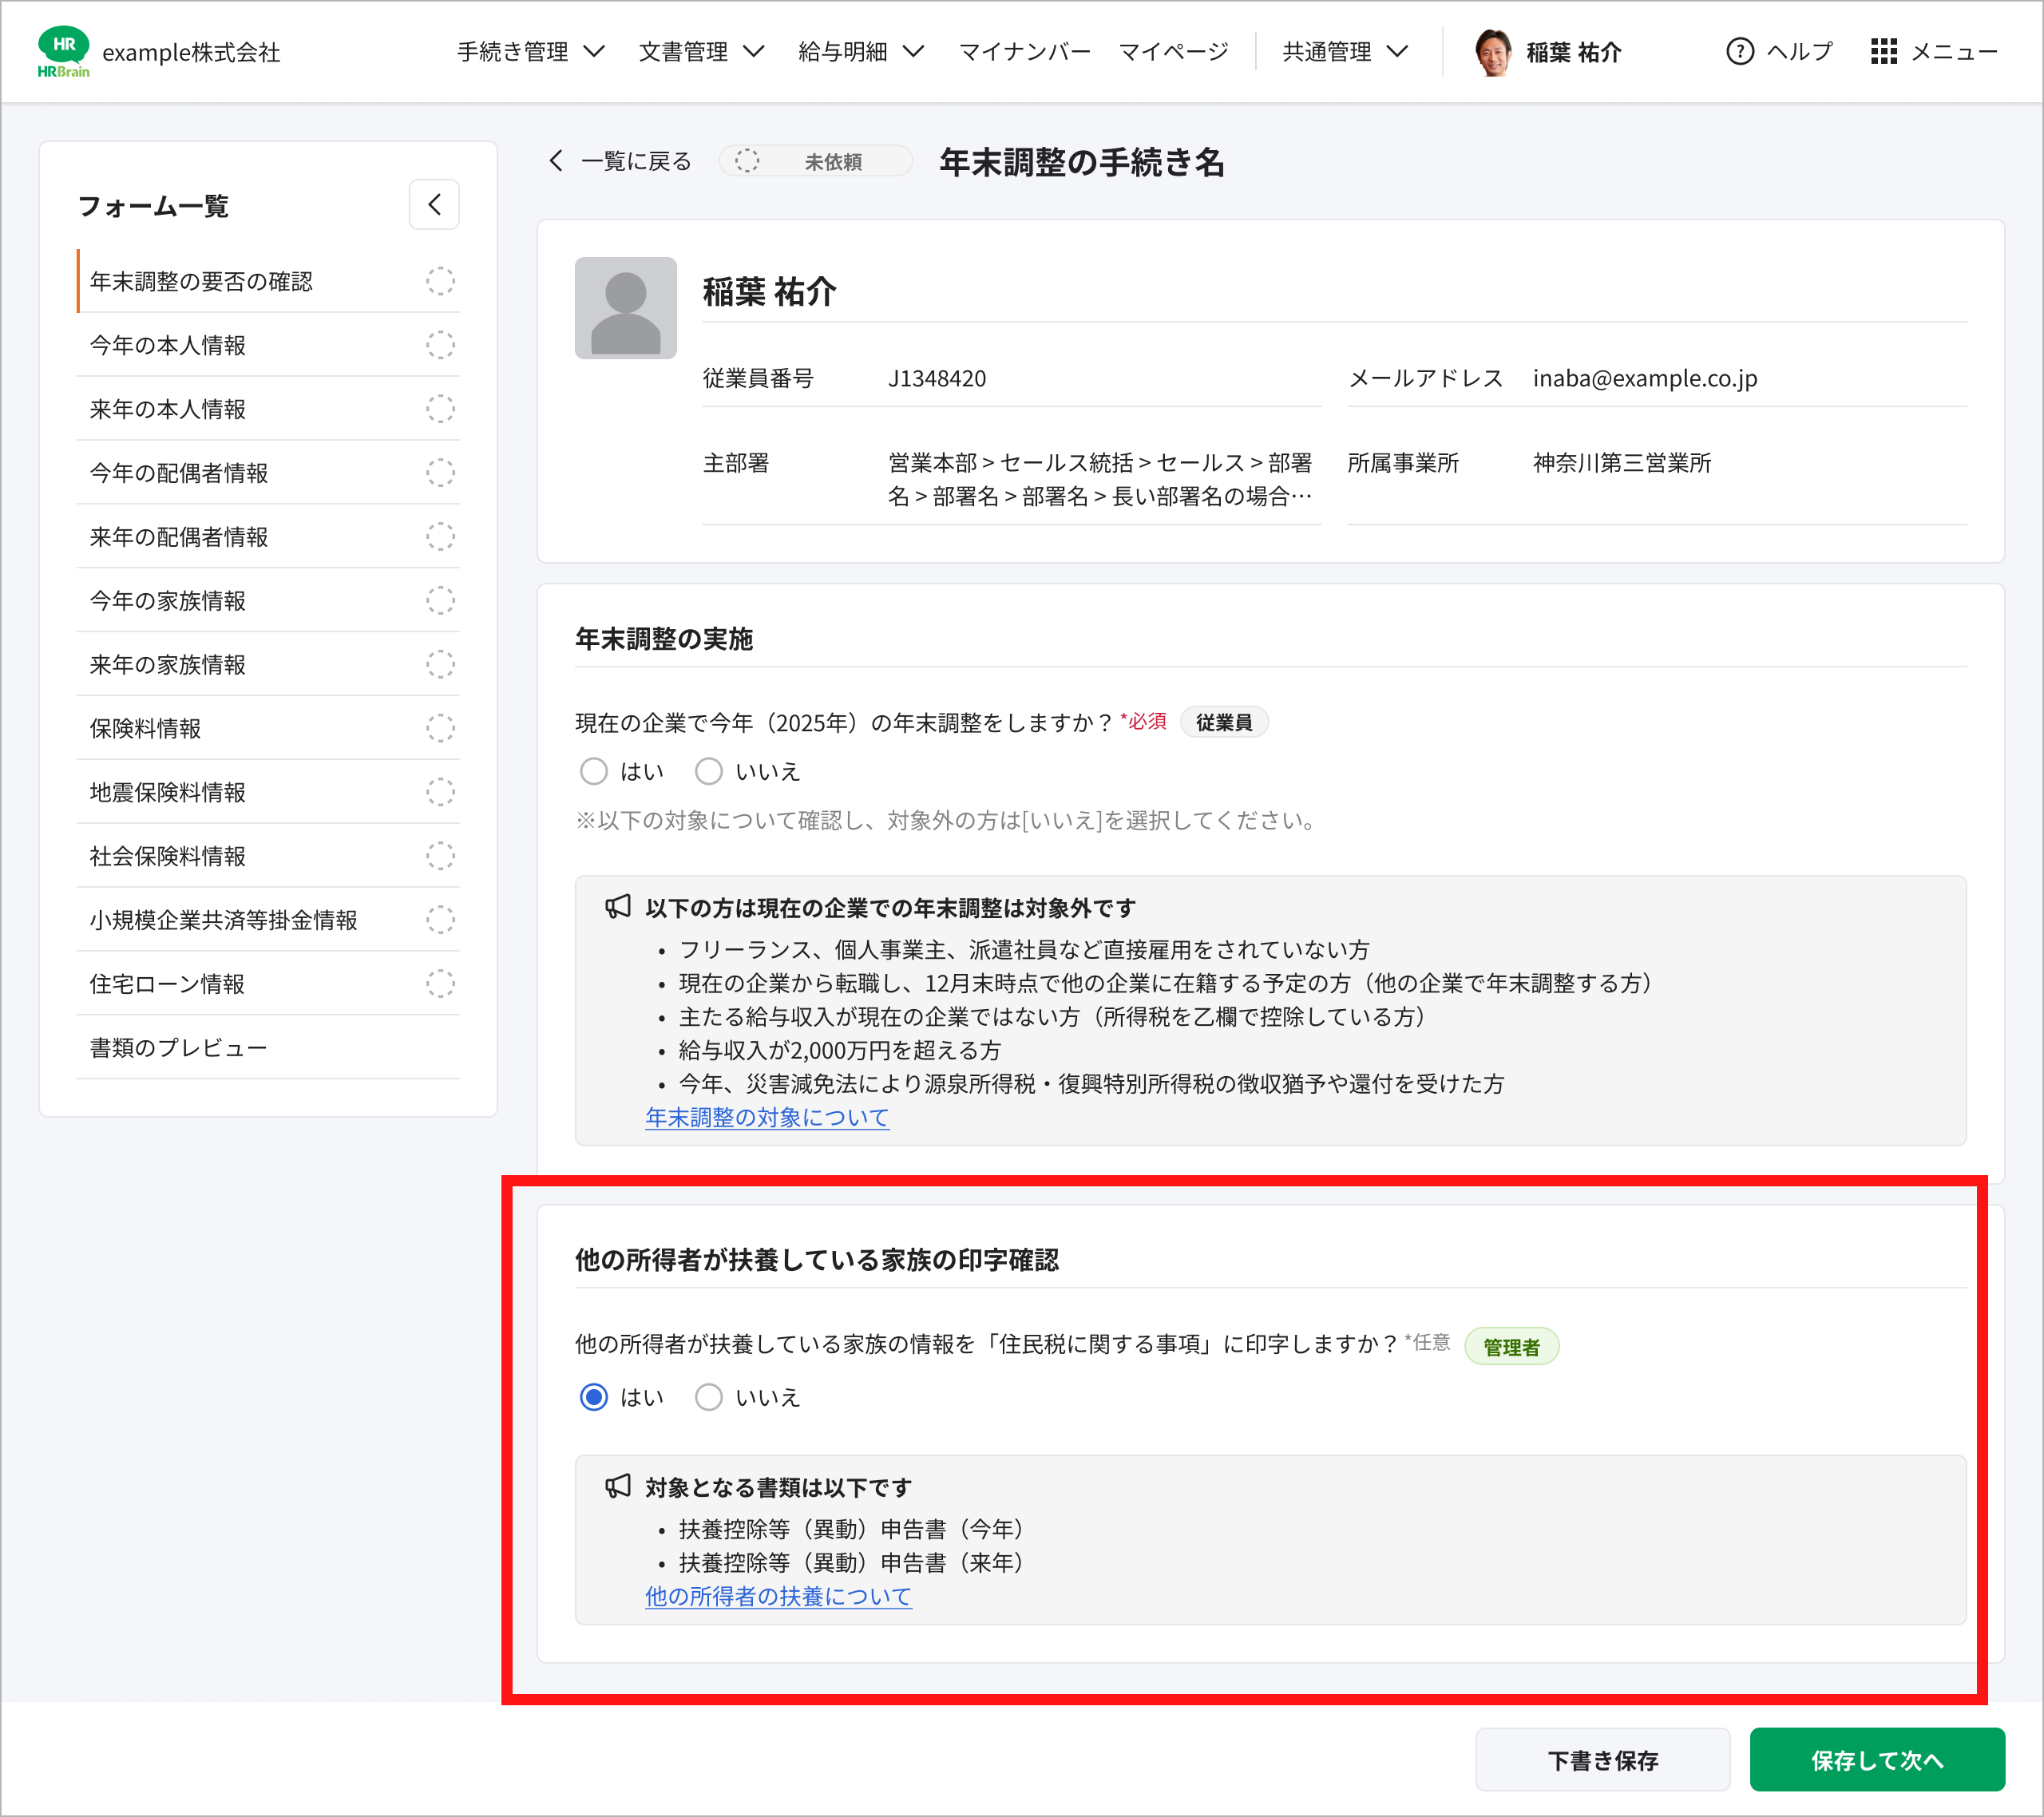This screenshot has height=1817, width=2044.
Task: Expand the 文書管理 dropdown menu
Action: [x=700, y=51]
